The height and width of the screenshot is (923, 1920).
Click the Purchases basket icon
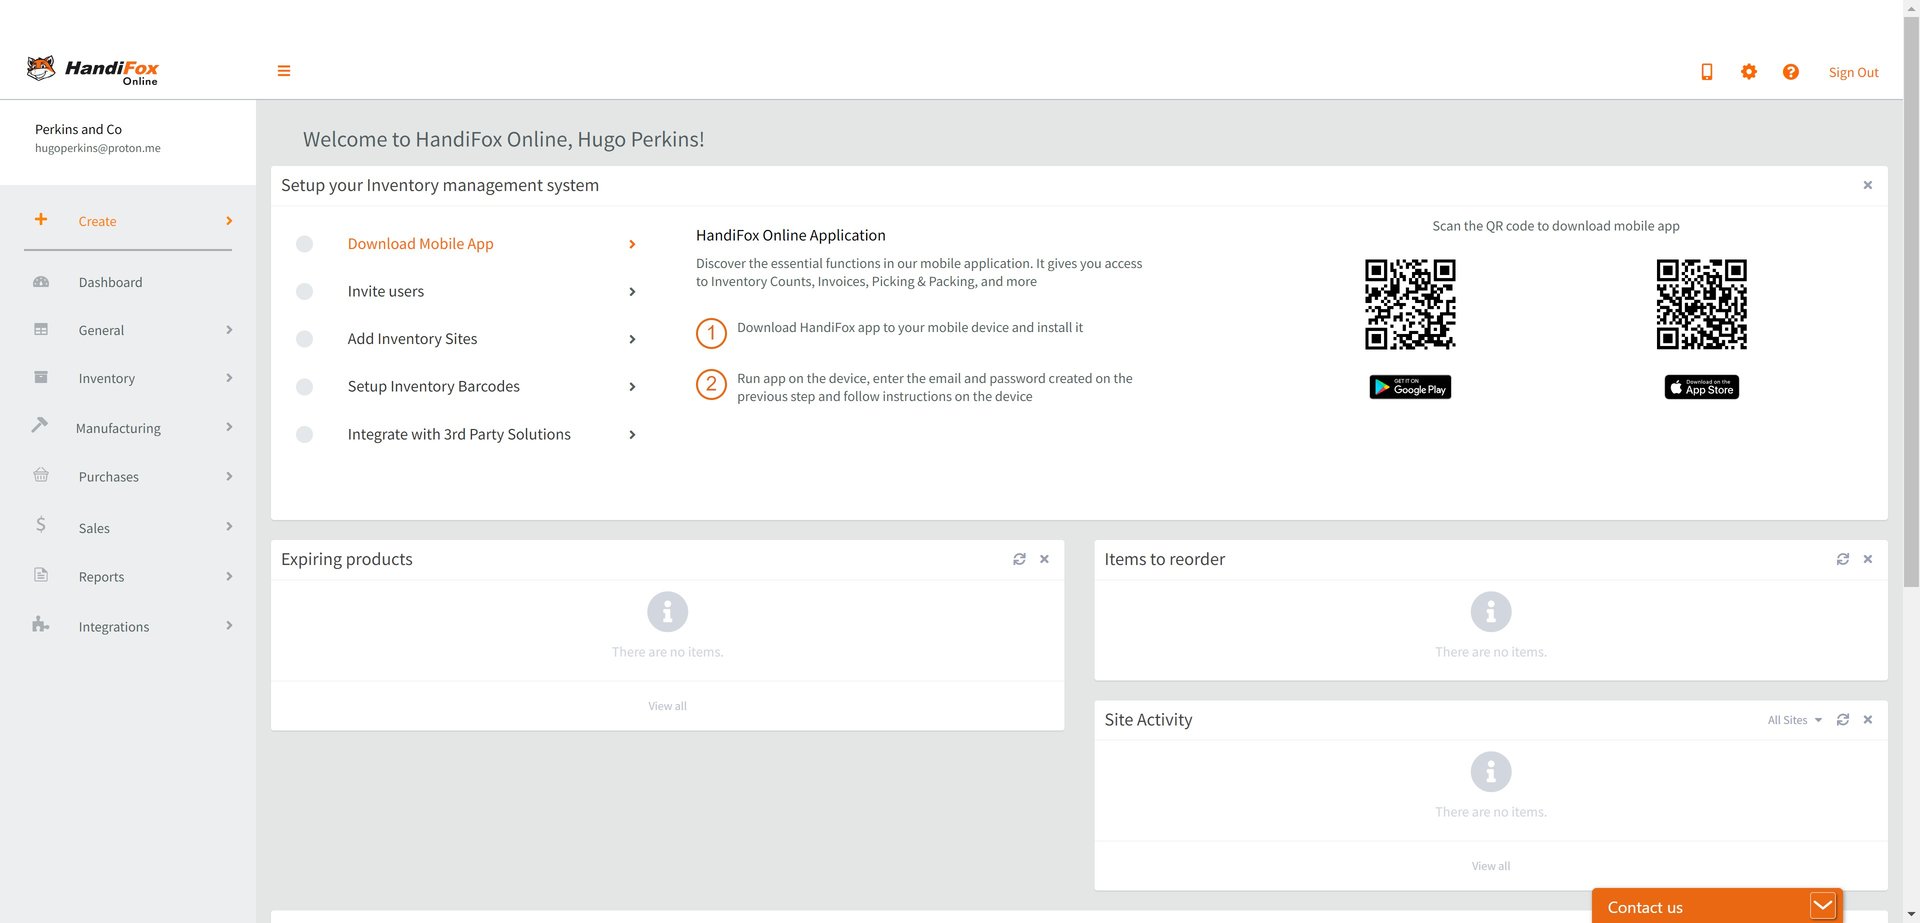point(41,475)
